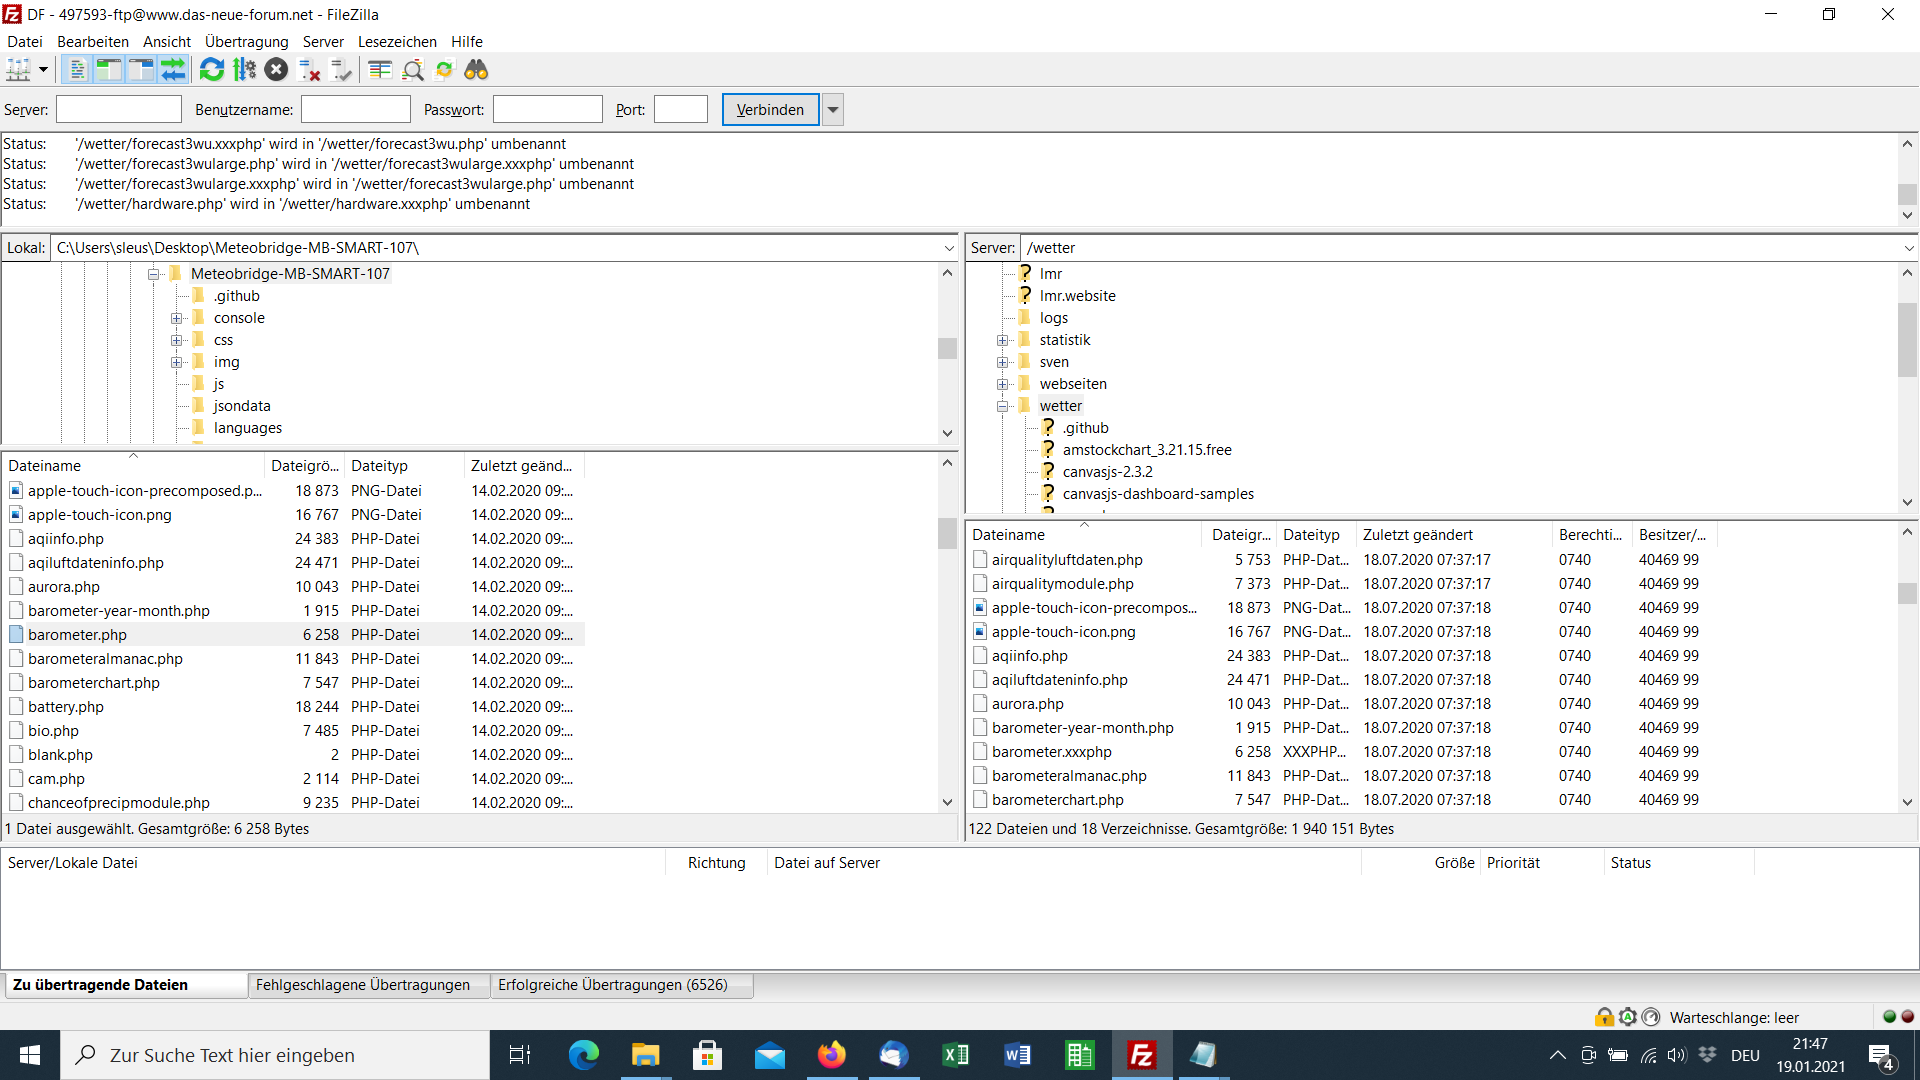Toggle processing of the transfer queue

pyautogui.click(x=244, y=70)
